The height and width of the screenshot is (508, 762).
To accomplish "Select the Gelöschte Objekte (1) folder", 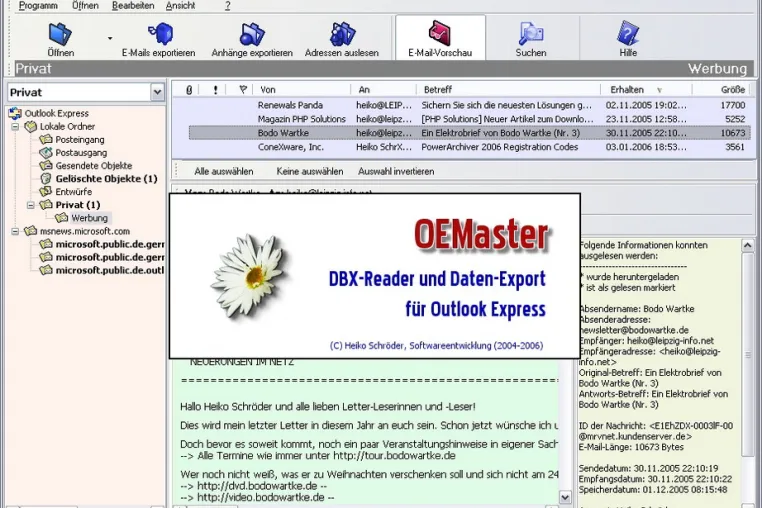I will 106,179.
